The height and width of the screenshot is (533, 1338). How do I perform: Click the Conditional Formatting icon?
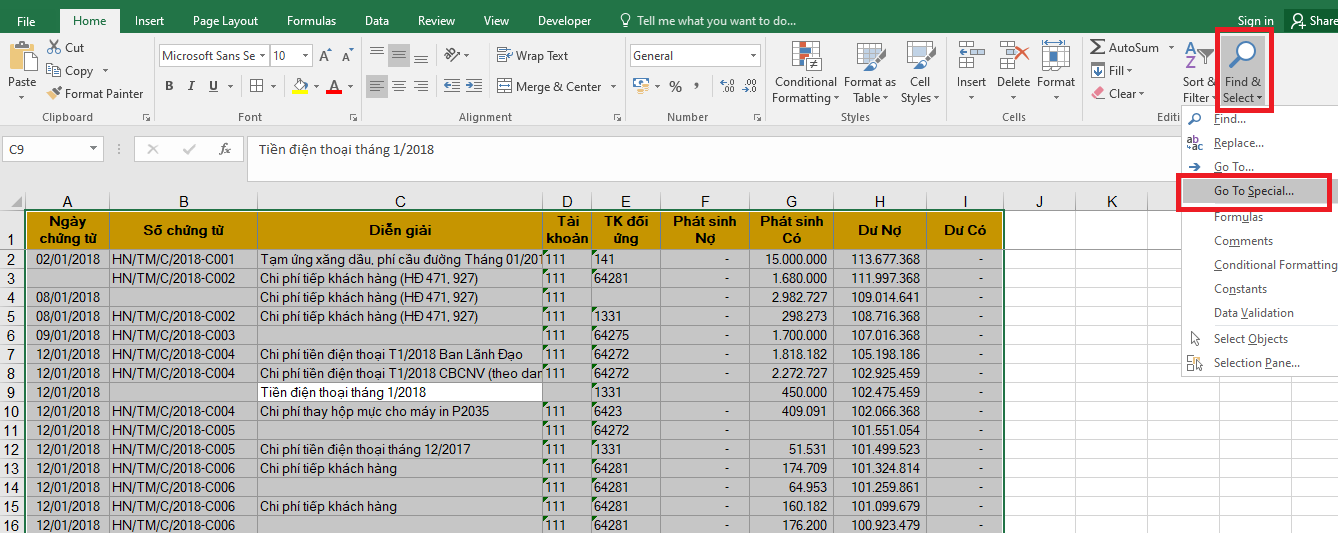coord(805,56)
